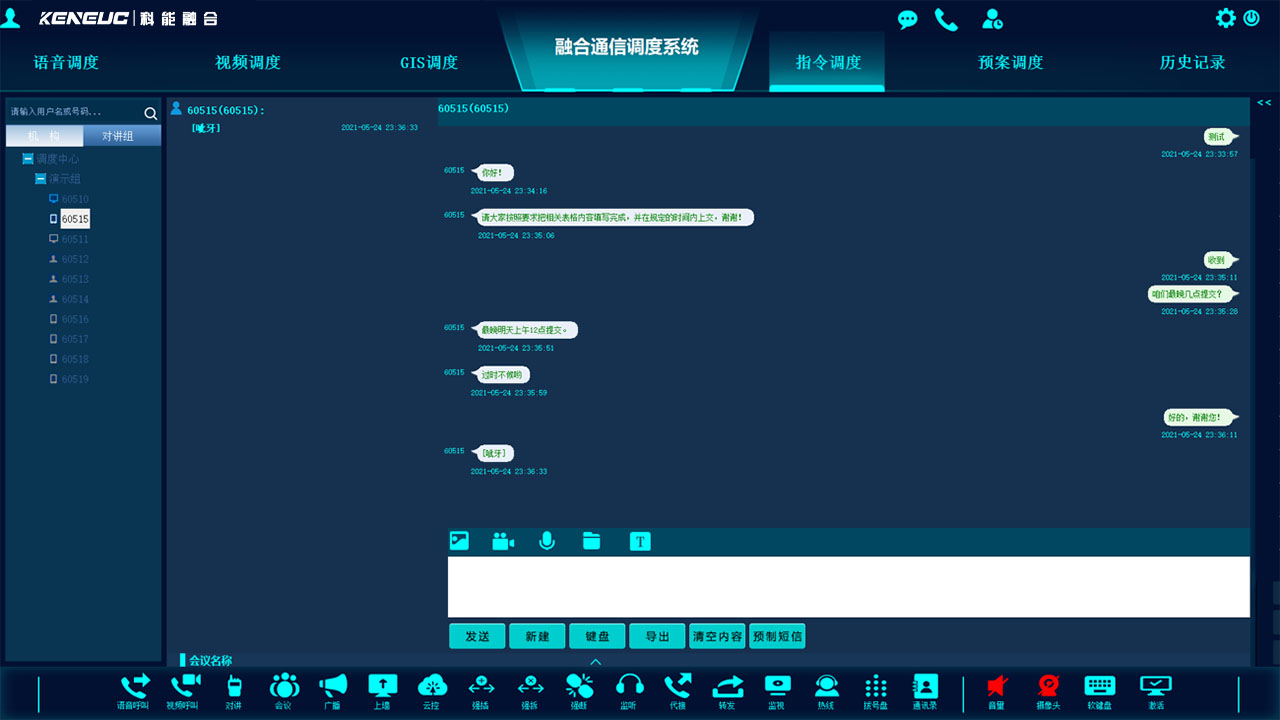1280x720 pixels.
Task: Select user 60516 in tree
Action: (75, 319)
